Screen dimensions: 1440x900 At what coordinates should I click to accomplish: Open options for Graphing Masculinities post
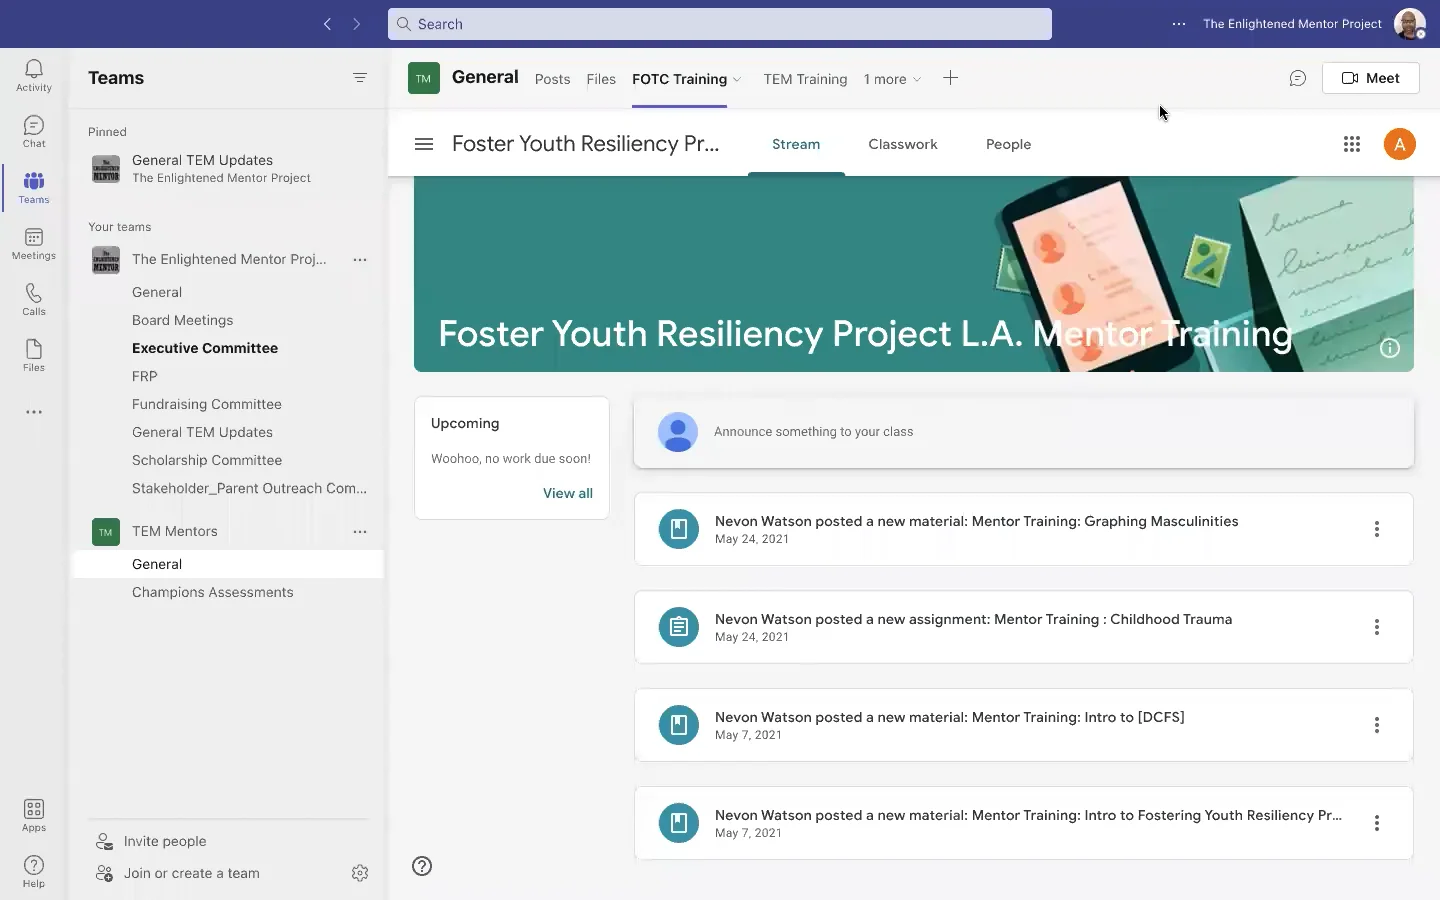pos(1377,529)
